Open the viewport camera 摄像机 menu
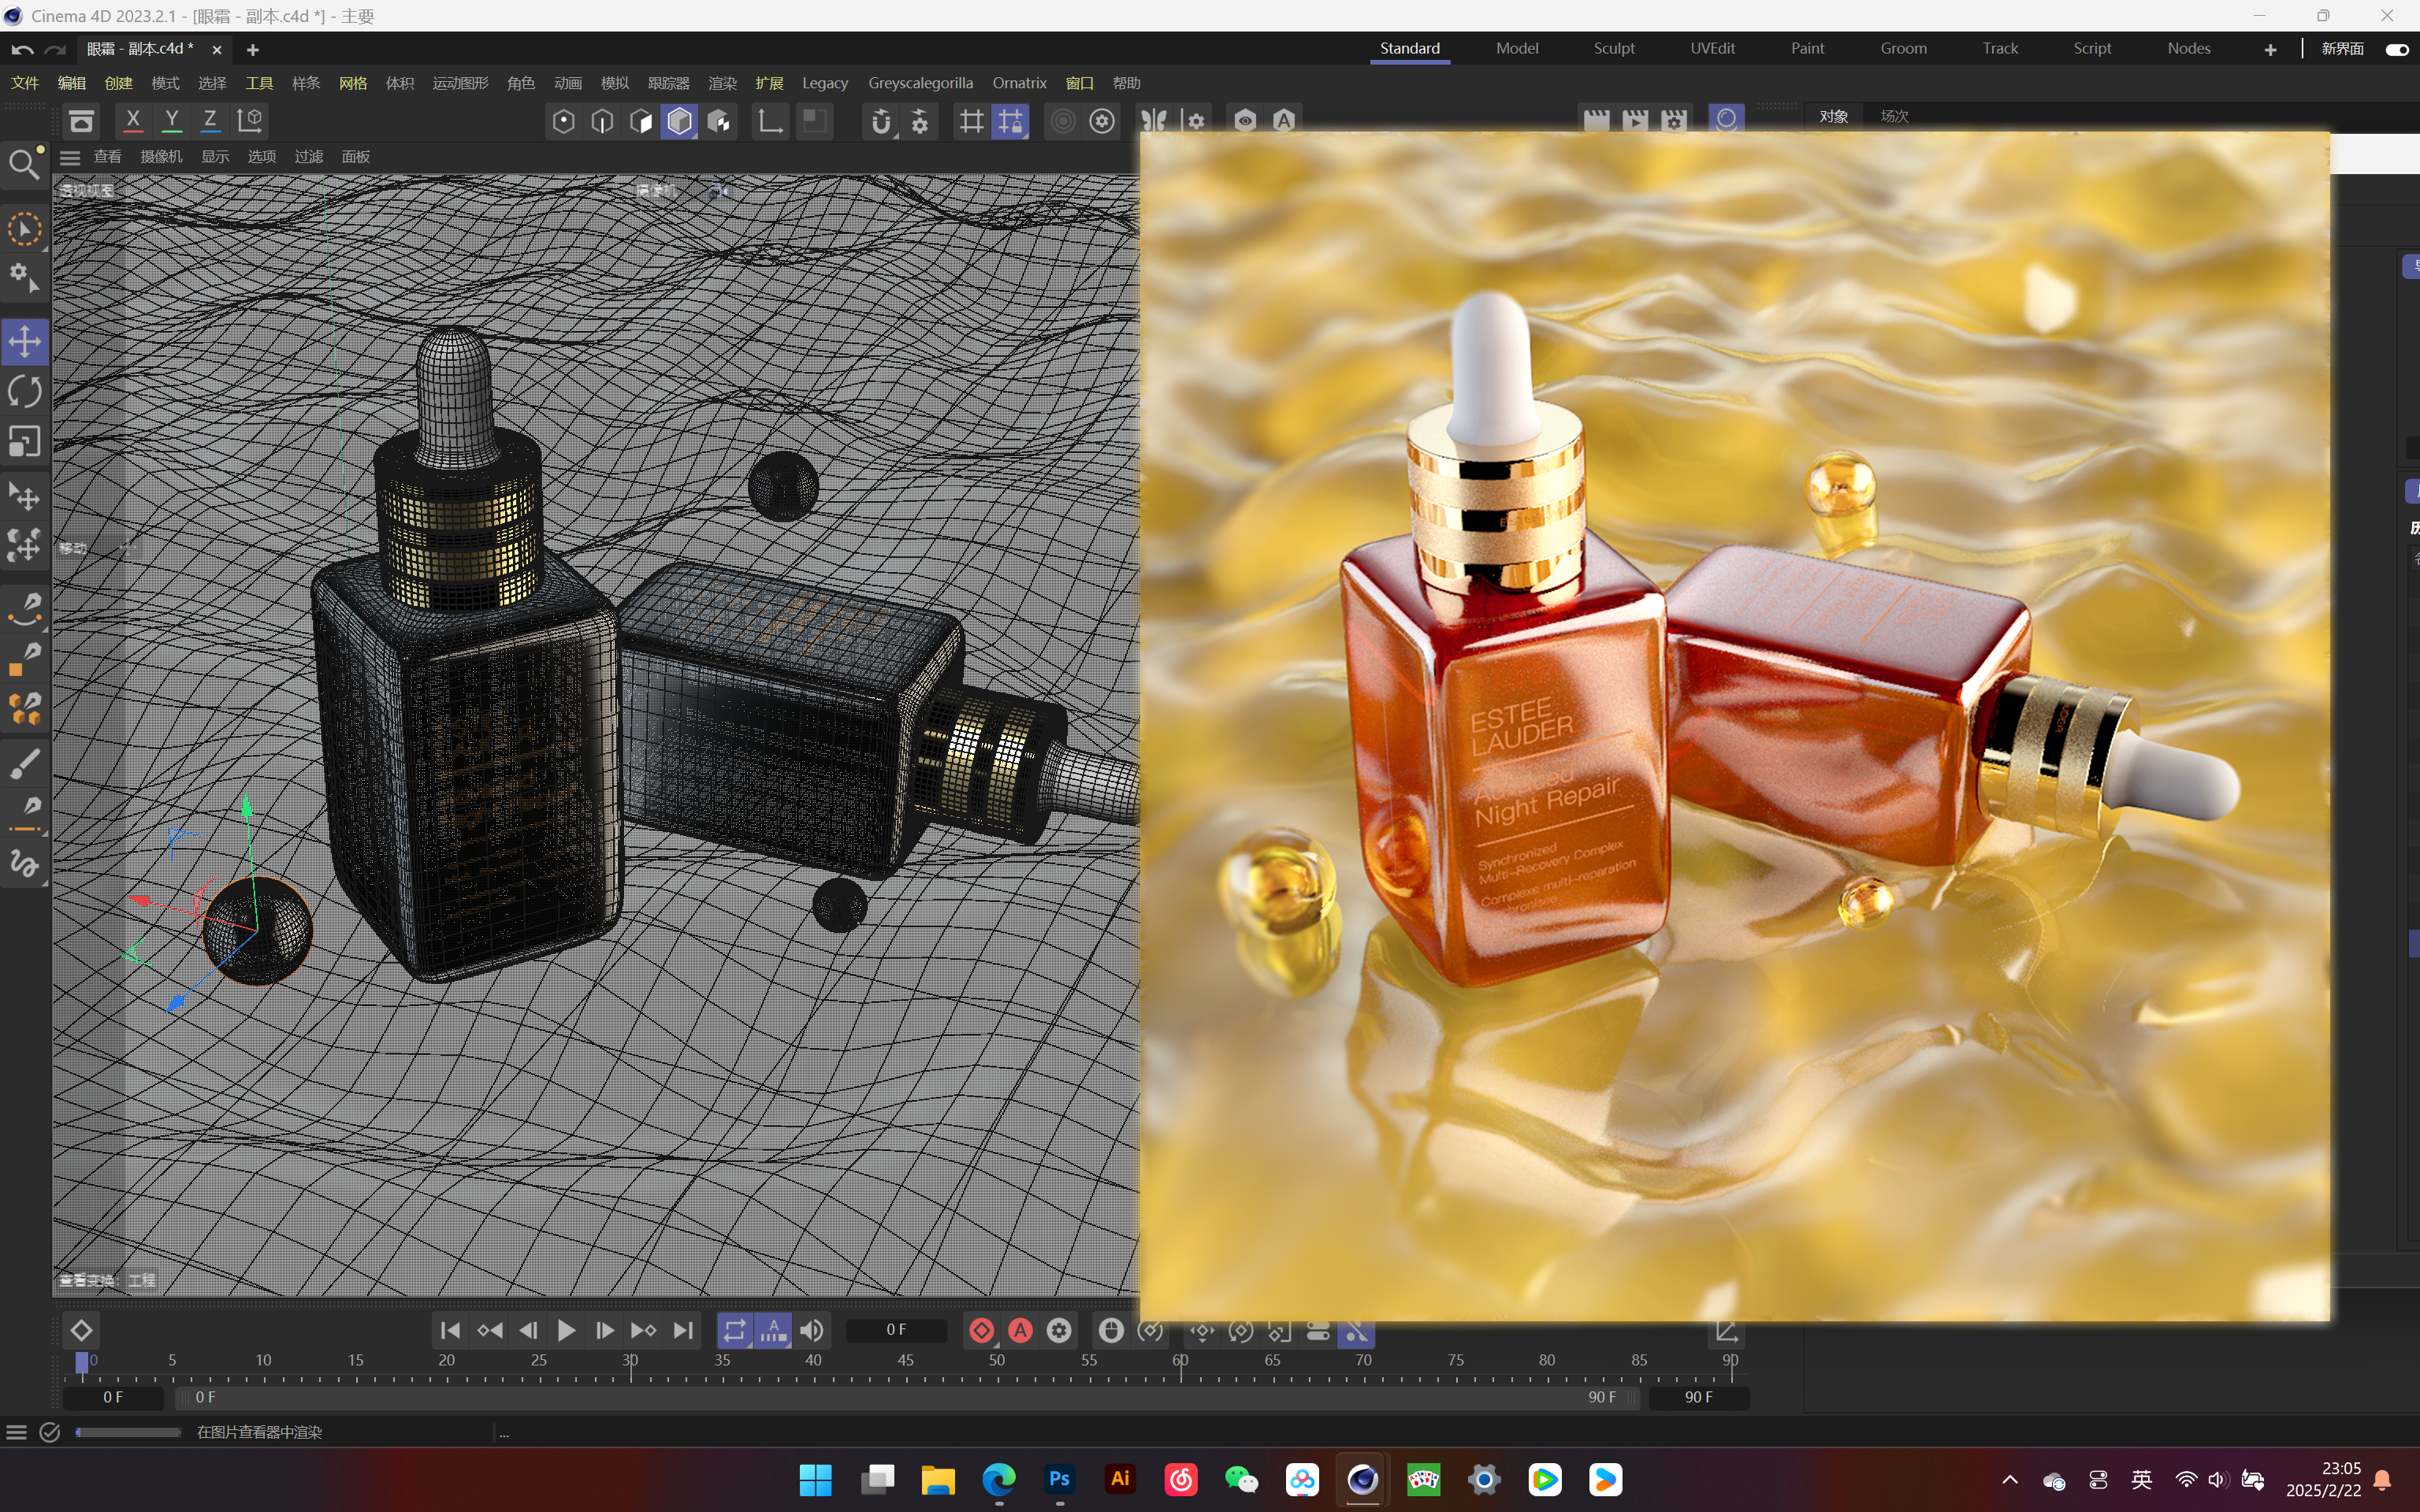 point(161,156)
